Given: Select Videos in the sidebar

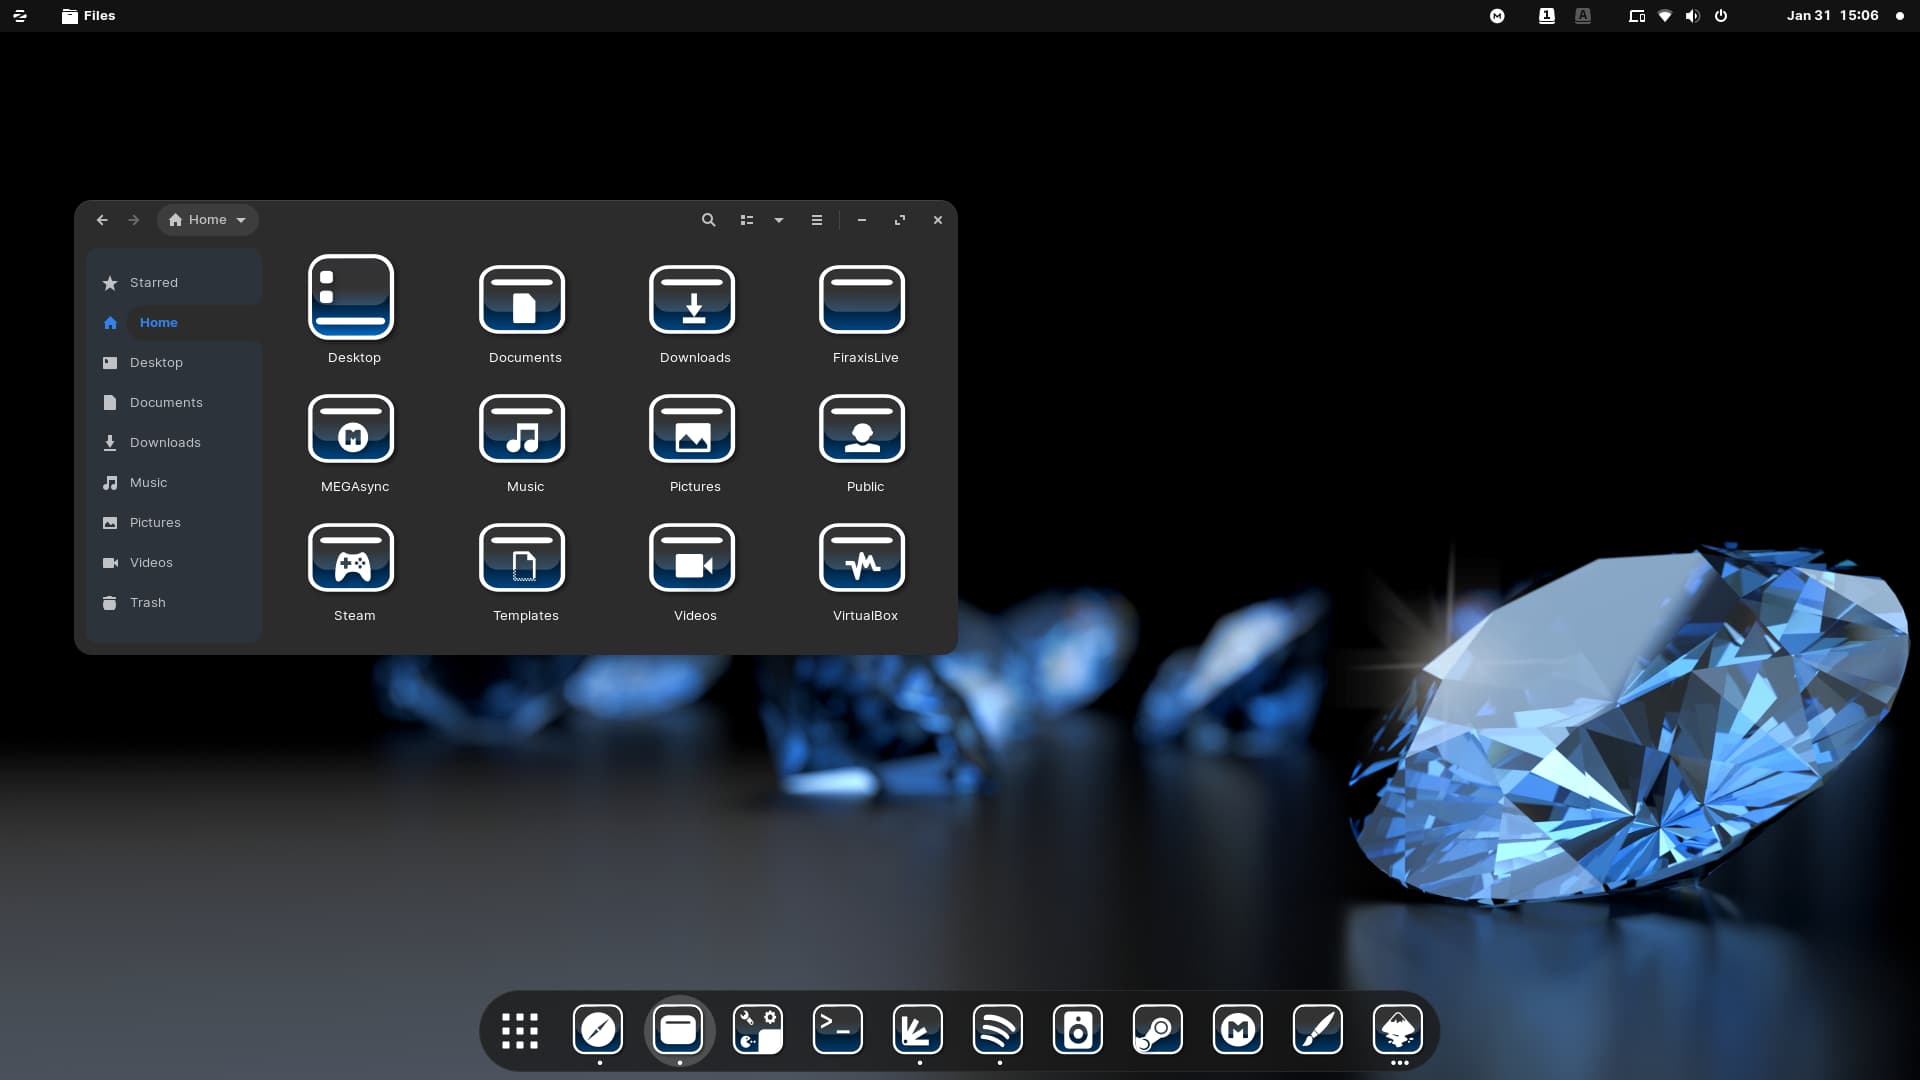Looking at the screenshot, I should [174, 563].
